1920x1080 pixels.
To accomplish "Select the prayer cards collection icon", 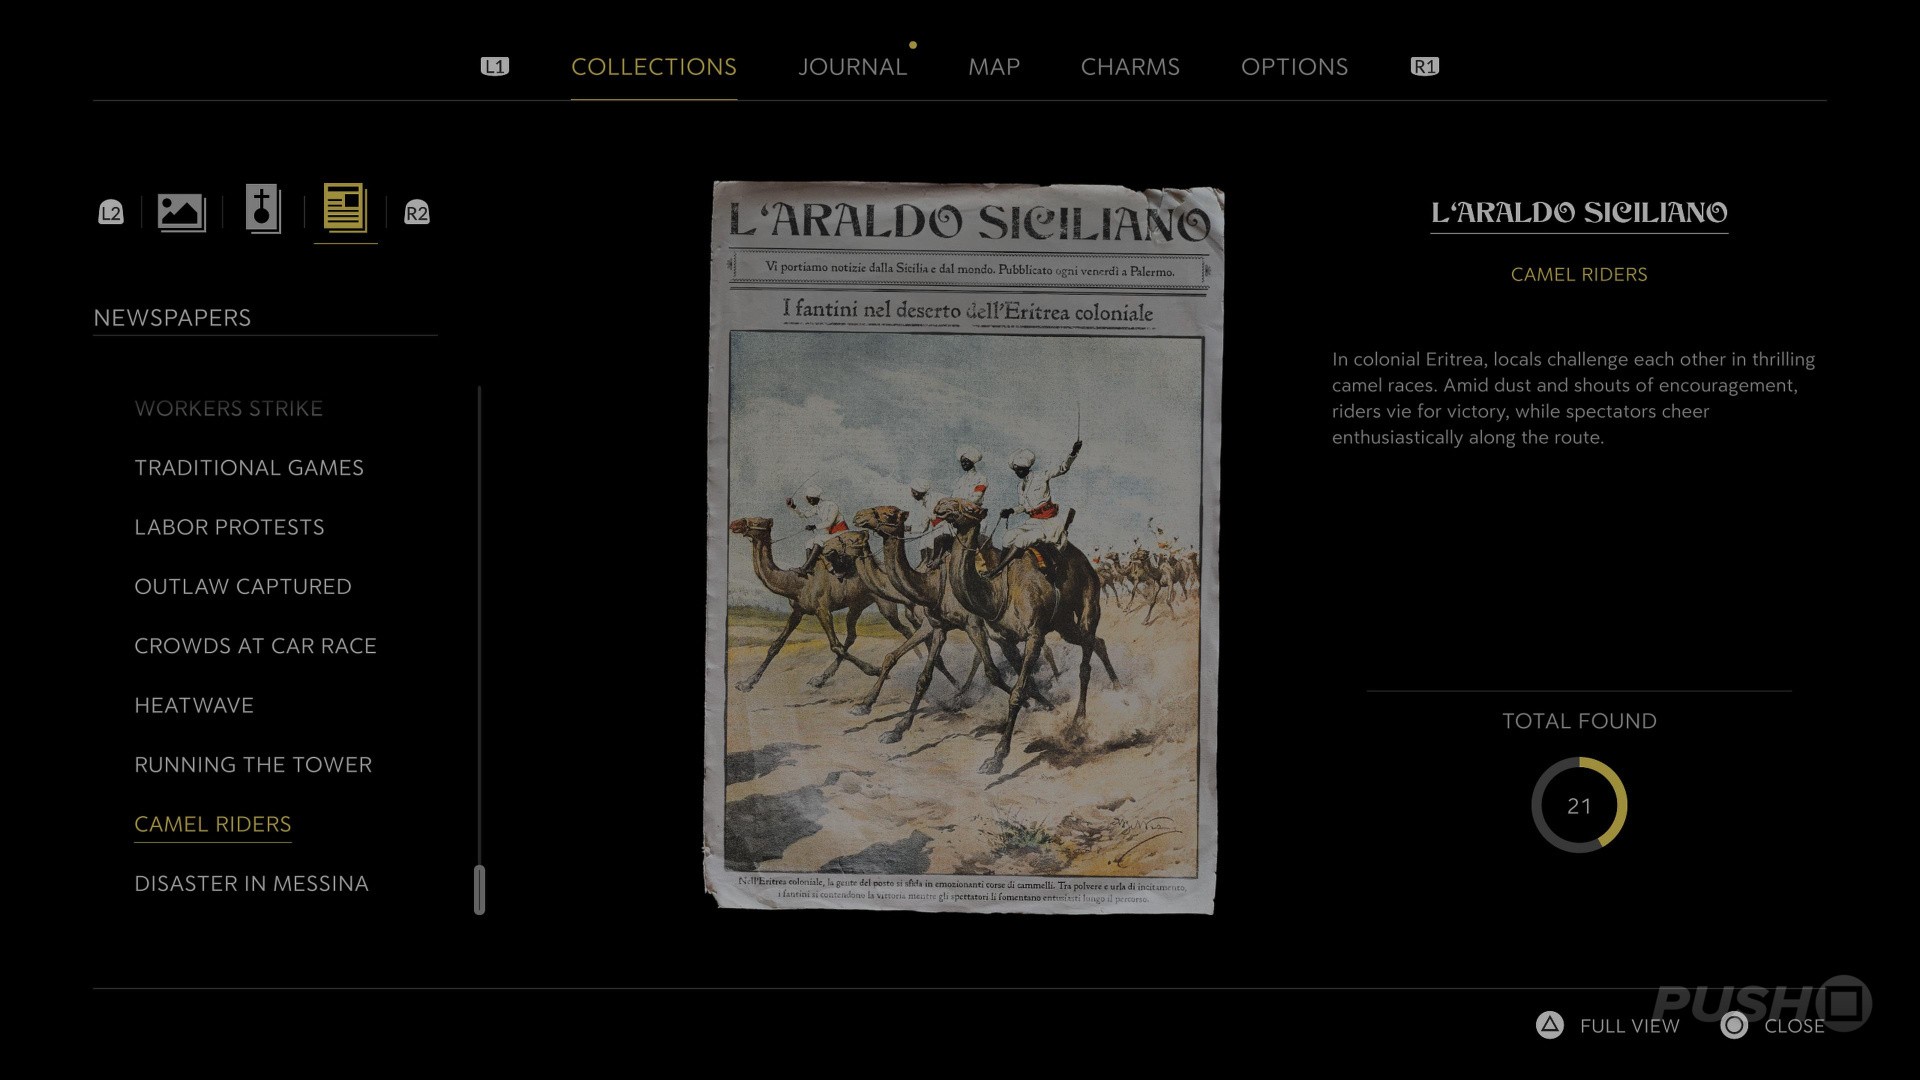I will pyautogui.click(x=263, y=210).
